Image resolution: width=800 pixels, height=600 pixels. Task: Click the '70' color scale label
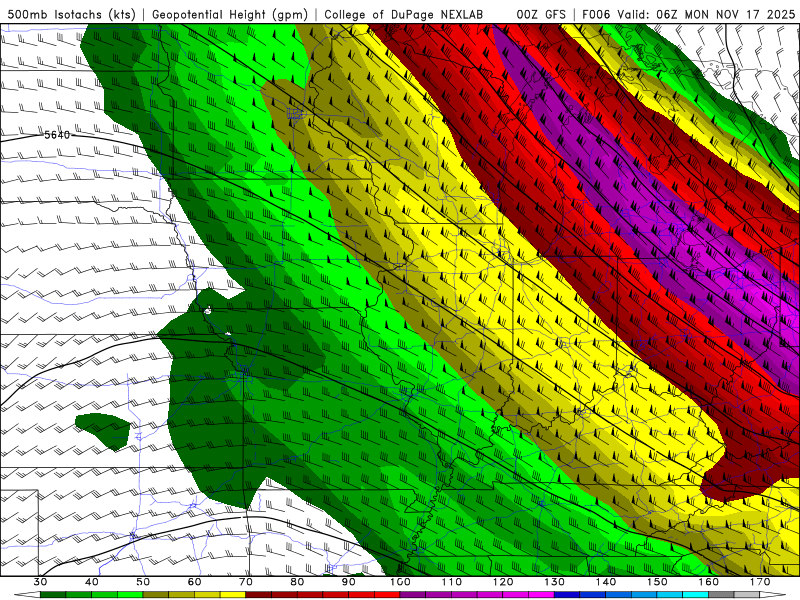[246, 582]
